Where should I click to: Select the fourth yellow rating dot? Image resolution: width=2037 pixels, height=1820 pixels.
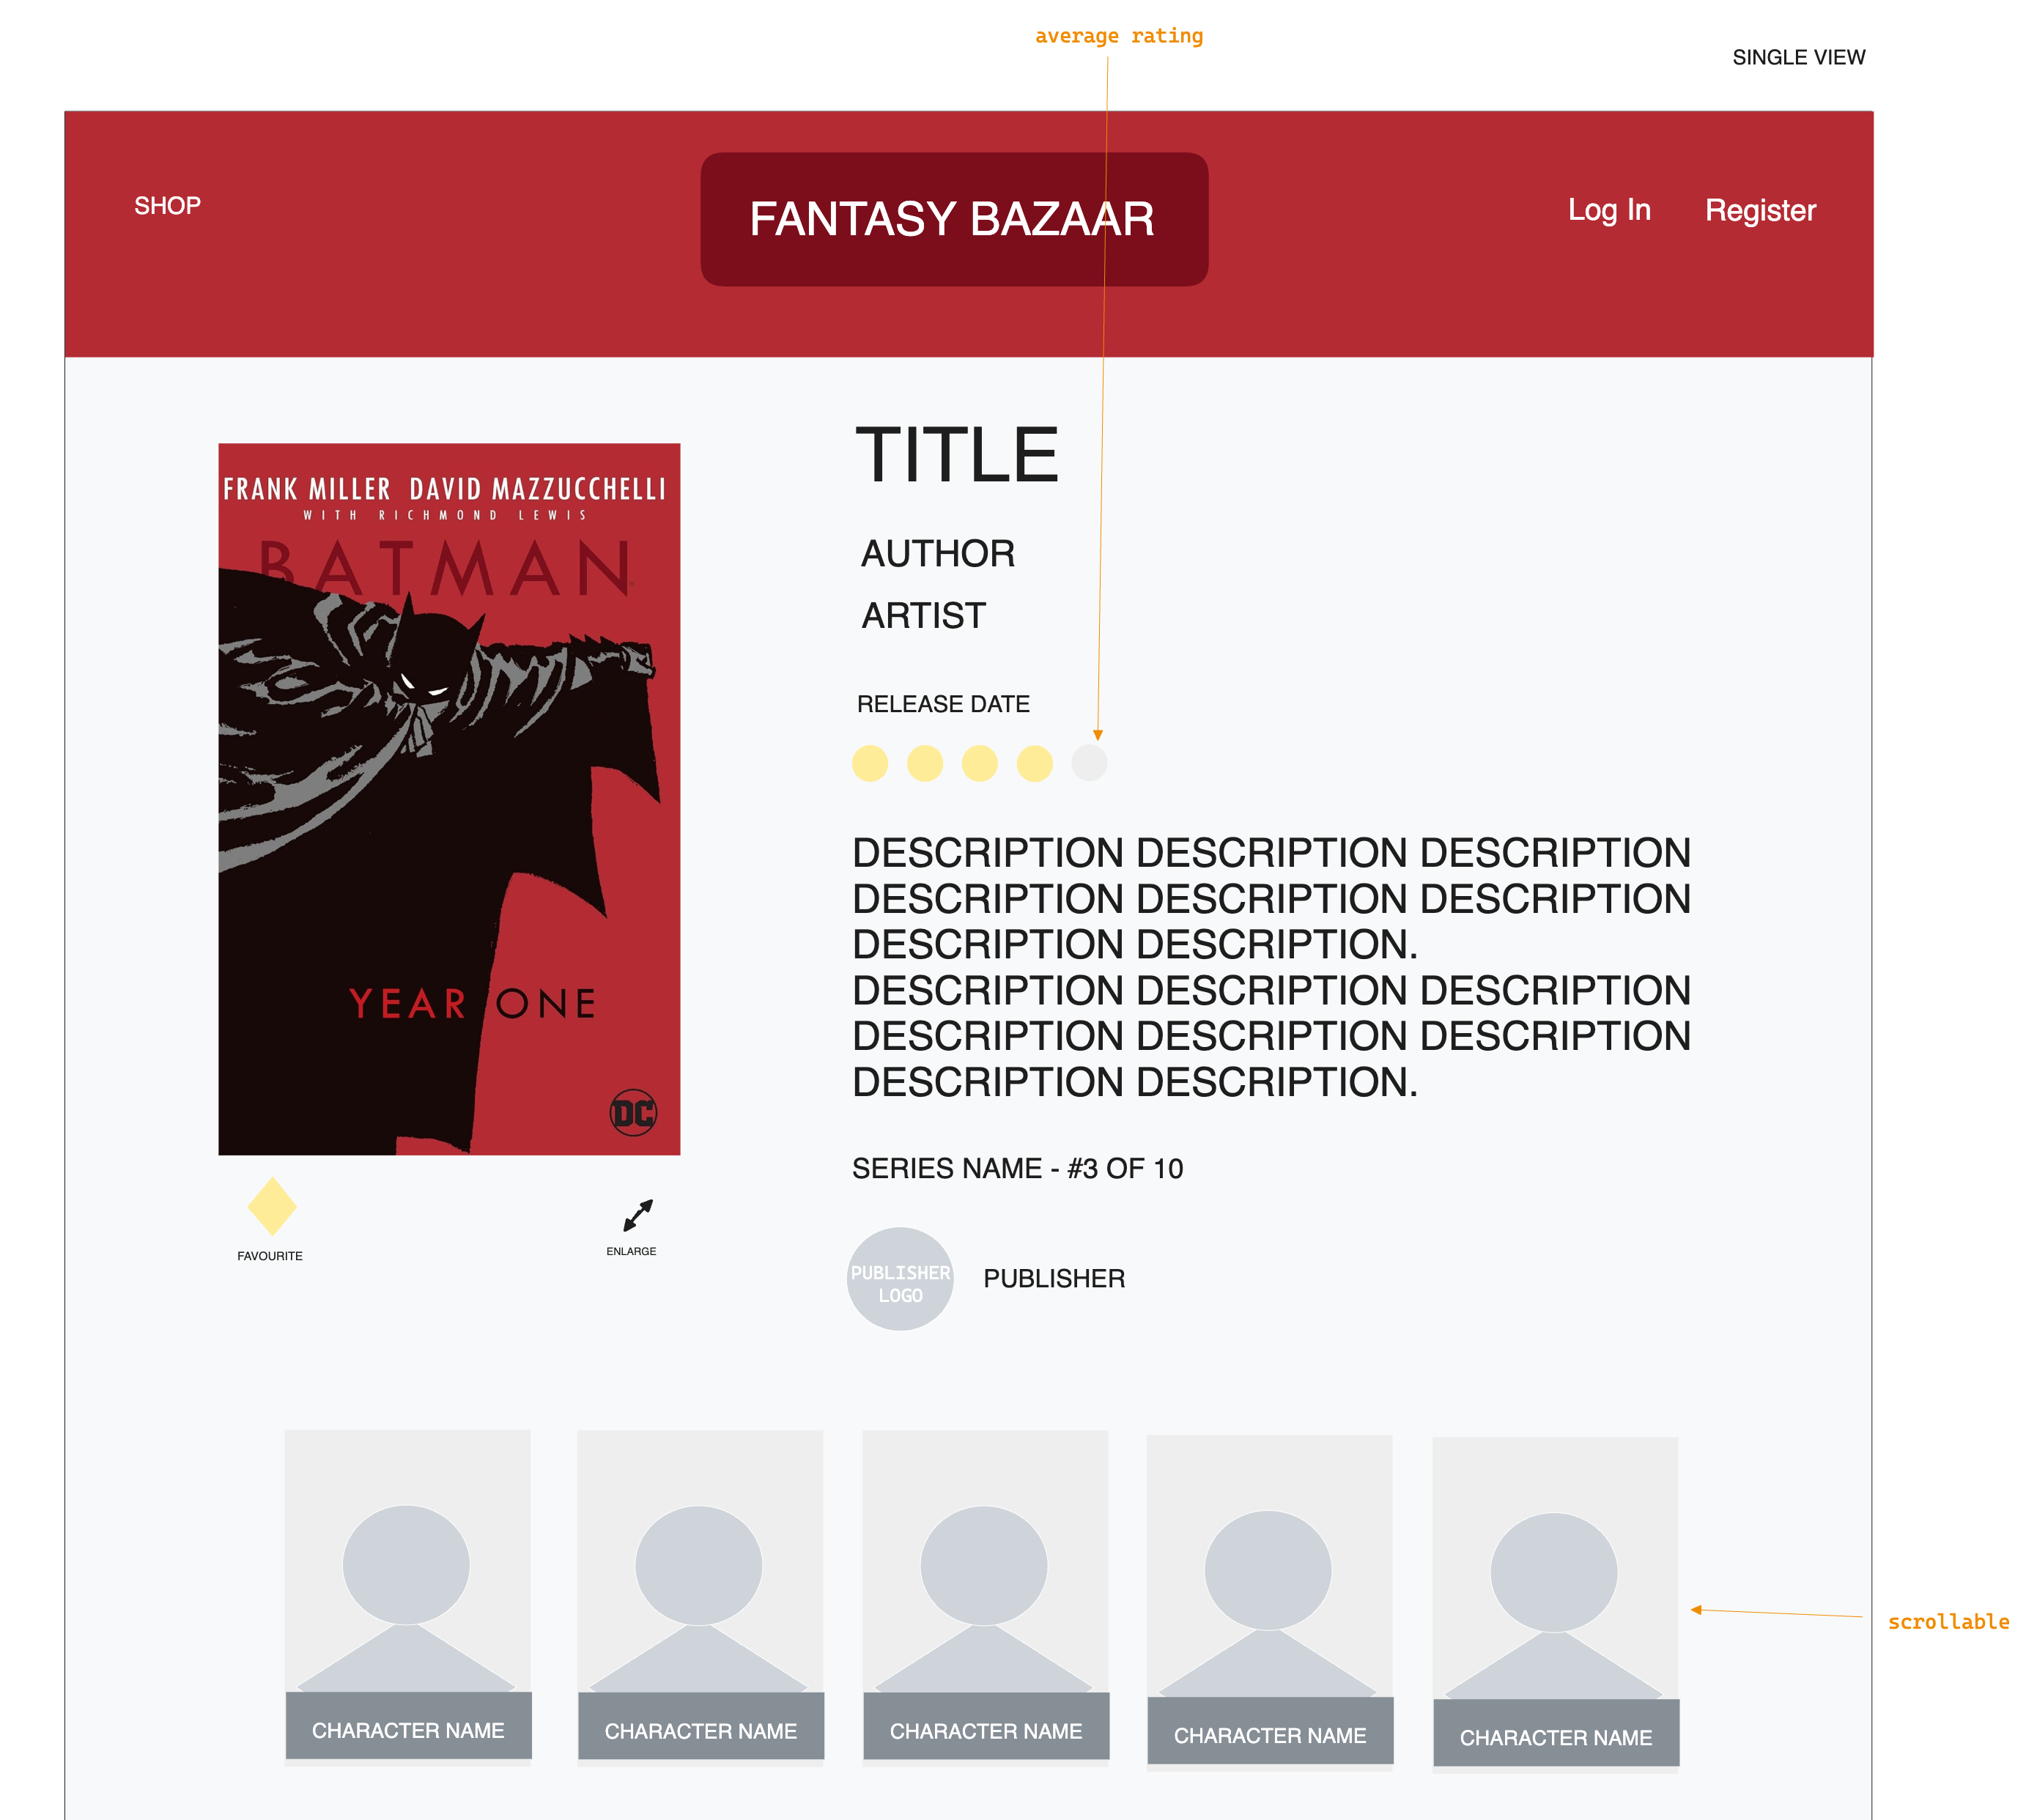pos(1035,763)
